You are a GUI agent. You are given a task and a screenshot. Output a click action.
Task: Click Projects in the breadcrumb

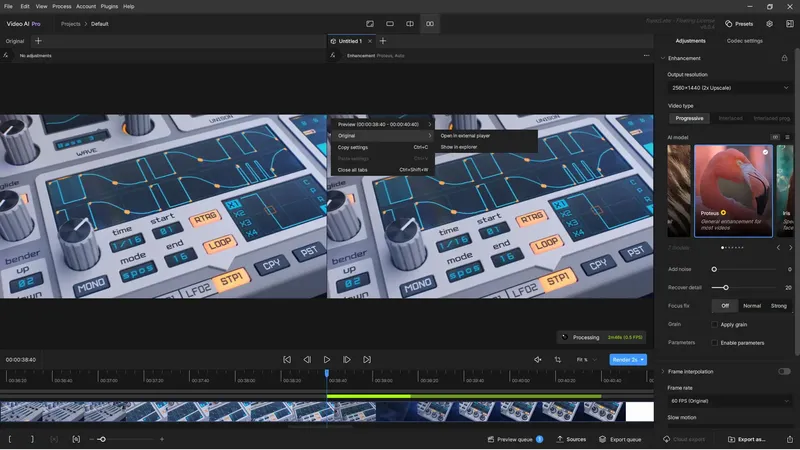click(70, 24)
